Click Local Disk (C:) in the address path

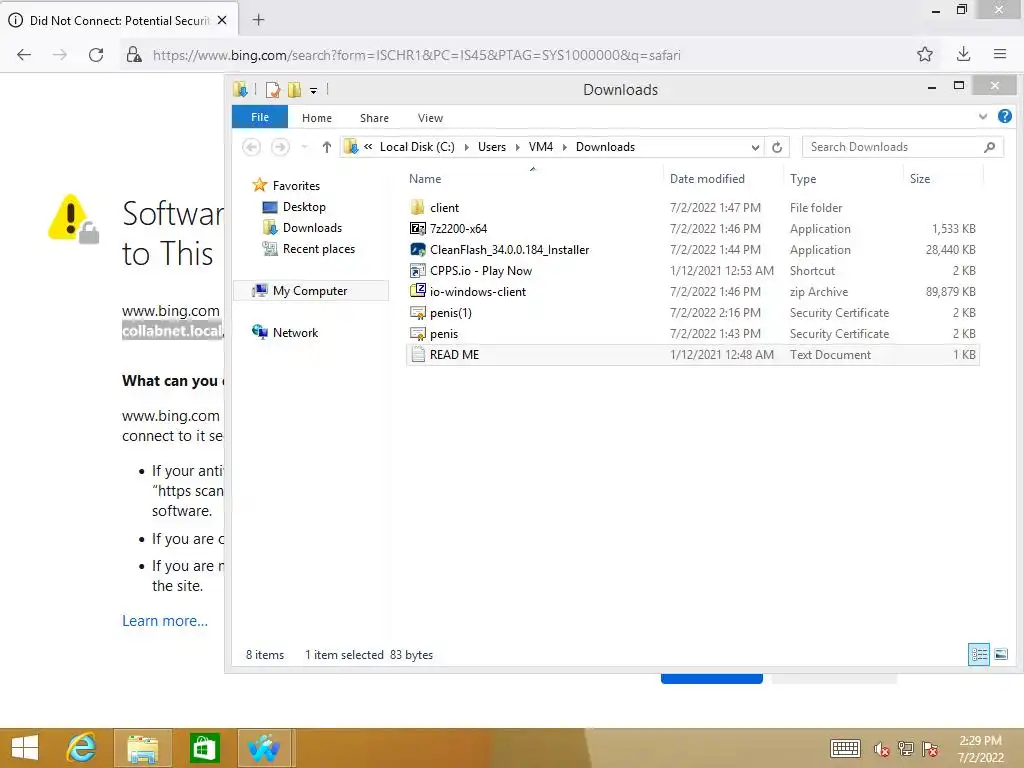click(417, 147)
